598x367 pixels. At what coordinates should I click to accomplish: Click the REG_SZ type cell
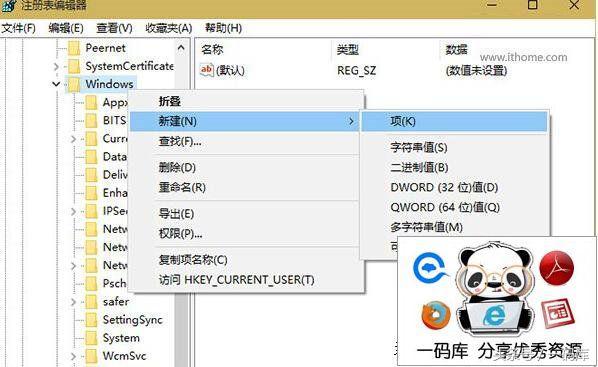(357, 71)
